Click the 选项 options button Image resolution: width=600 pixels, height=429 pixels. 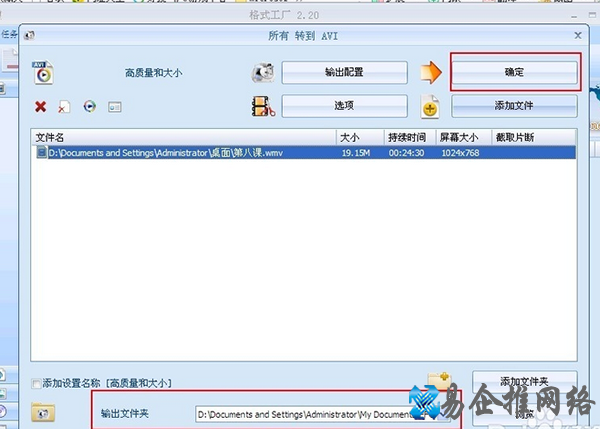click(x=344, y=106)
